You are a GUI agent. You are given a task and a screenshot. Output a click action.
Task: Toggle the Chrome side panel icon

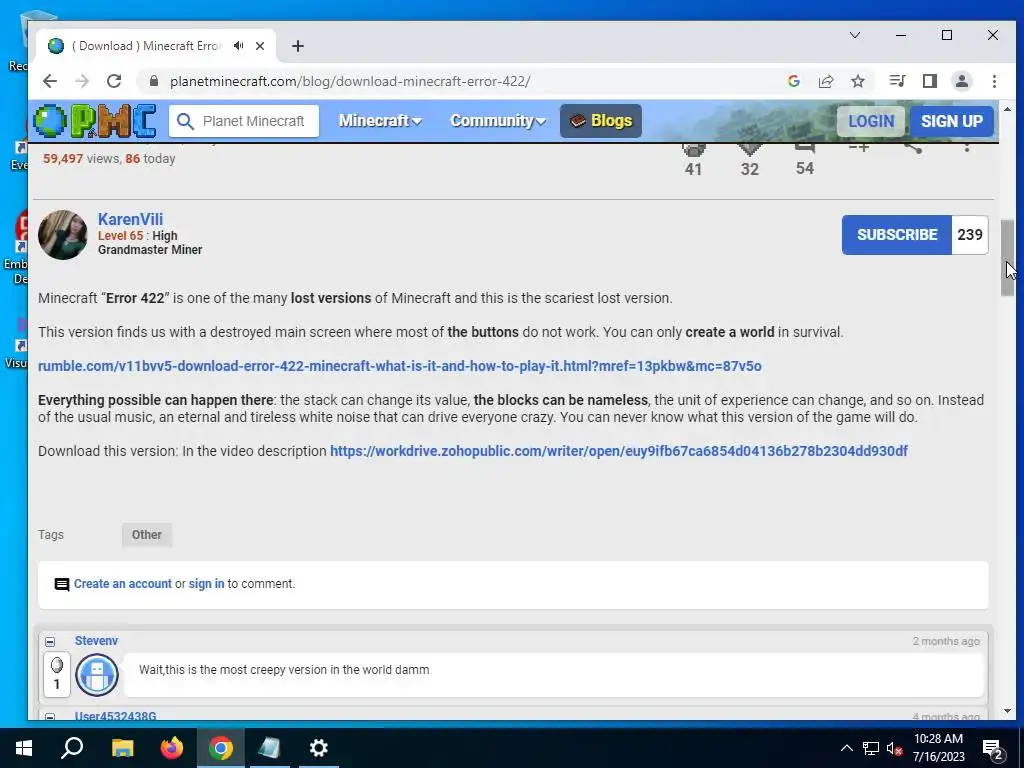click(929, 81)
